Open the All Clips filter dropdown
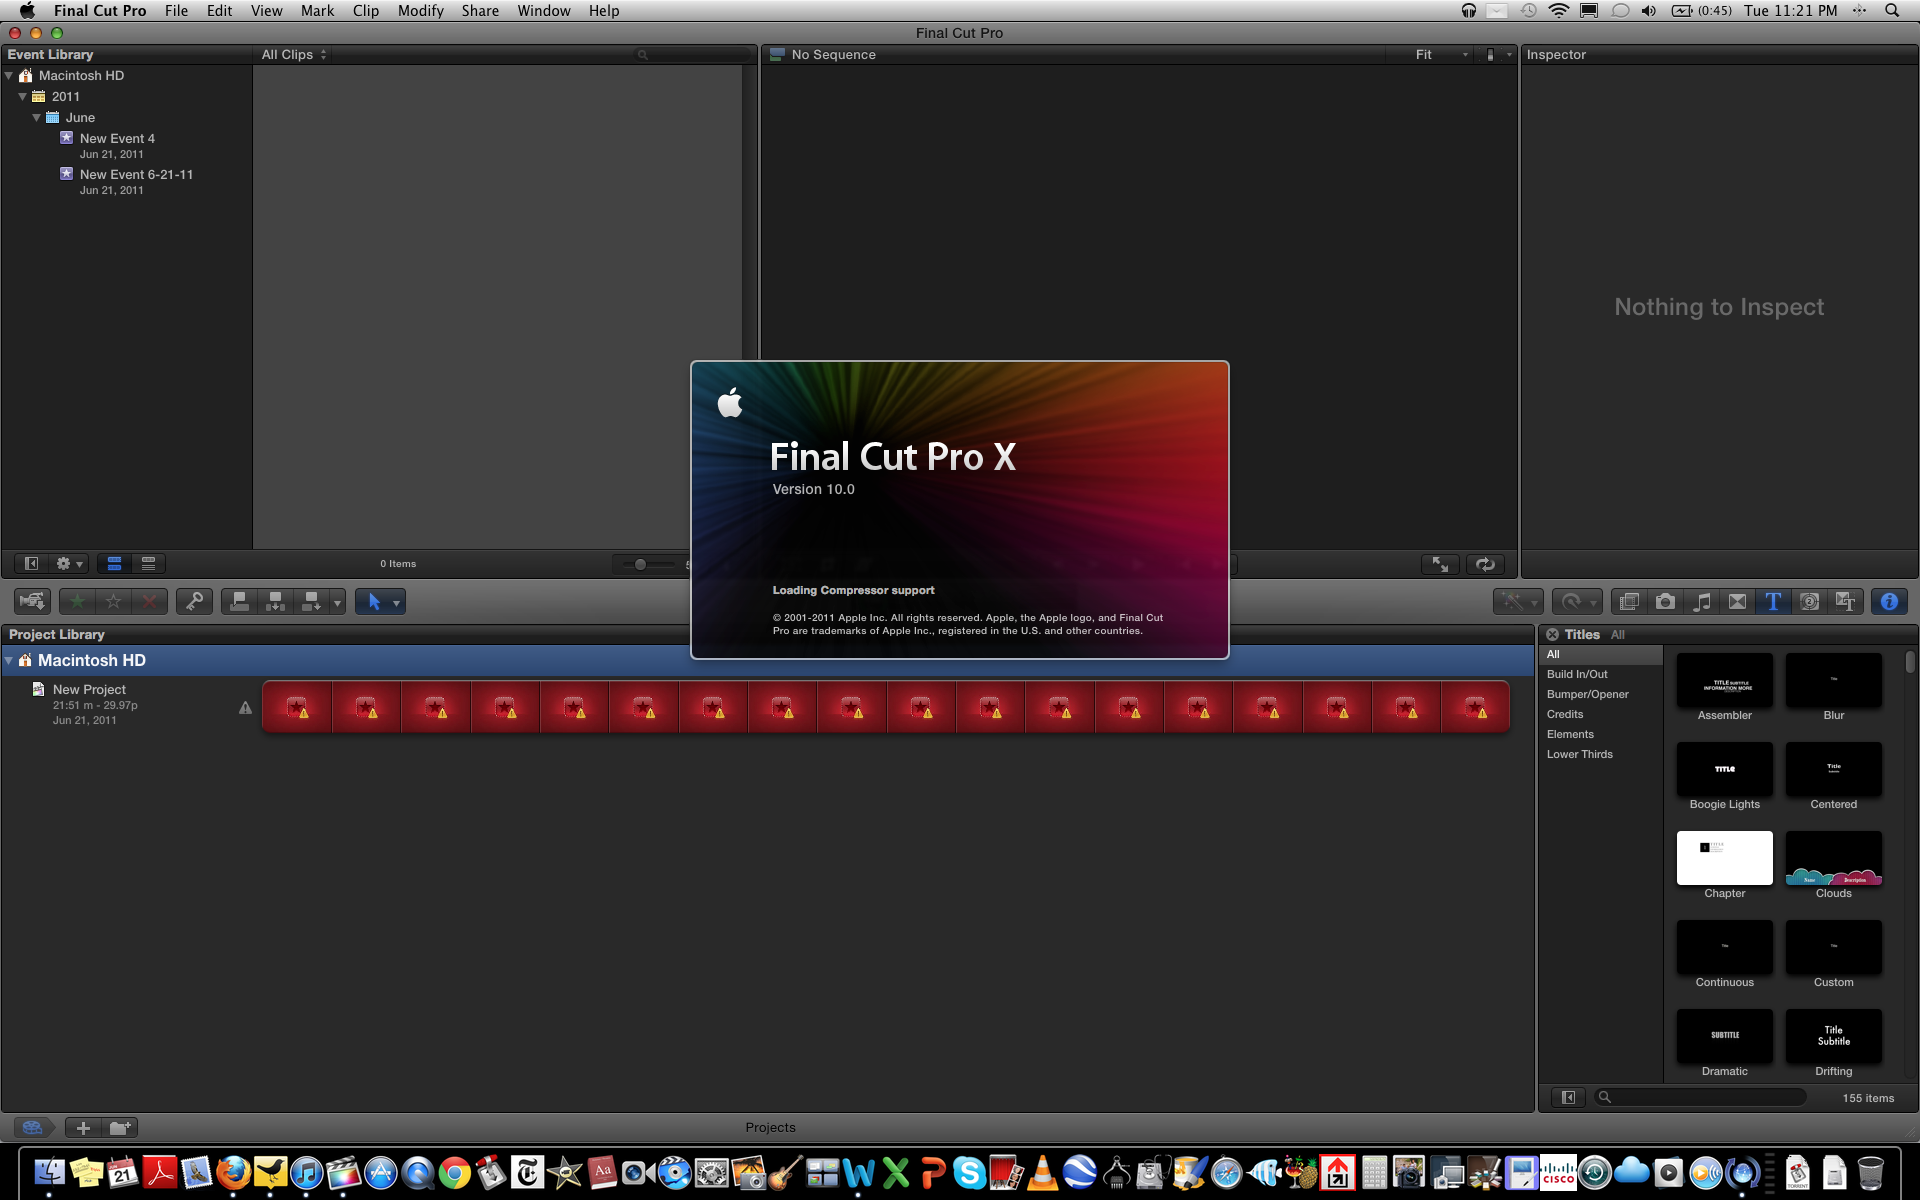 [294, 55]
